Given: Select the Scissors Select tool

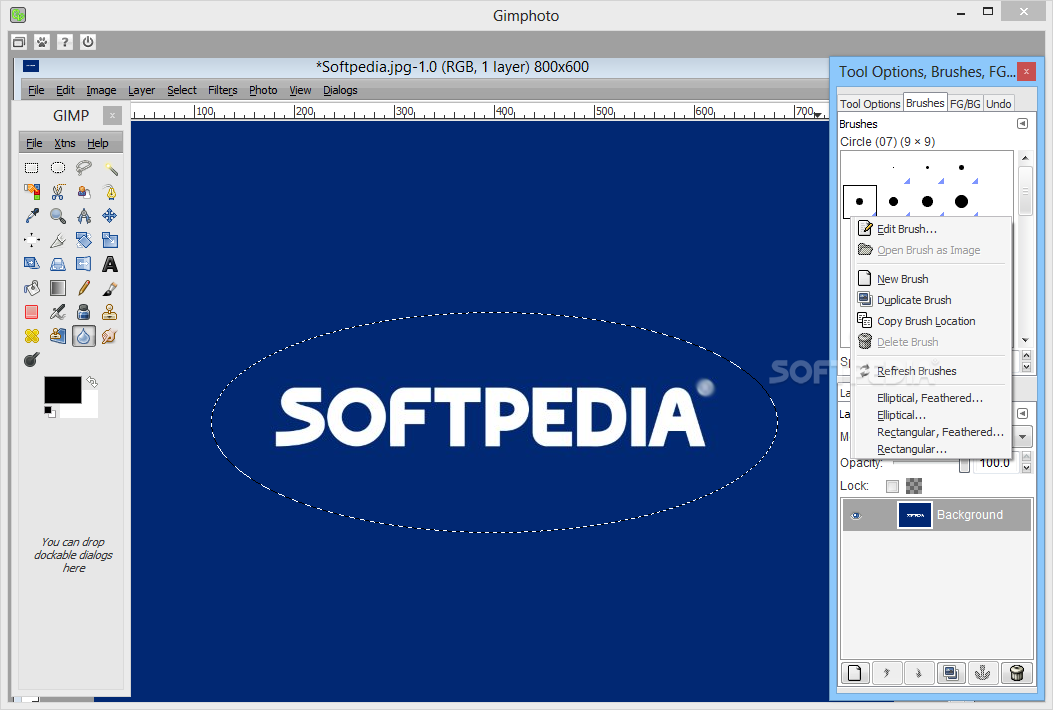Looking at the screenshot, I should point(58,192).
